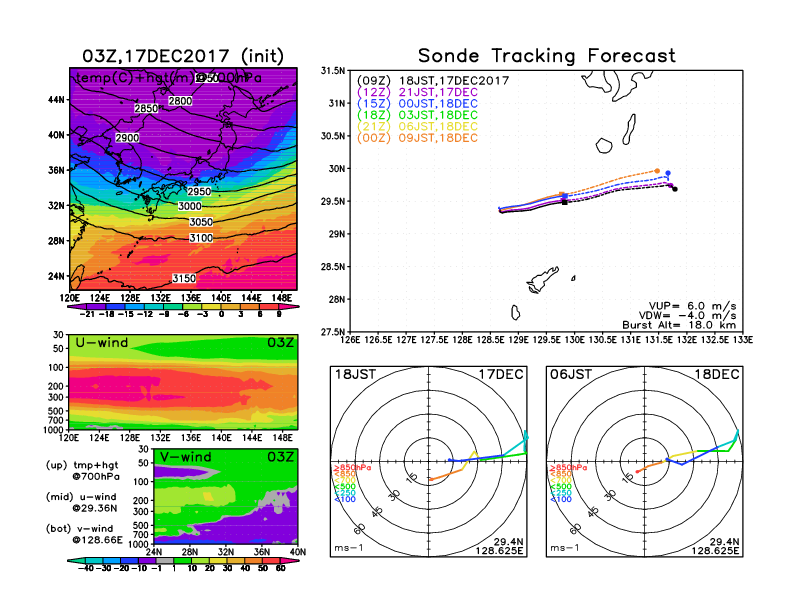Click the orange track endpoint dot
This screenshot has width=792, height=612.
click(657, 171)
